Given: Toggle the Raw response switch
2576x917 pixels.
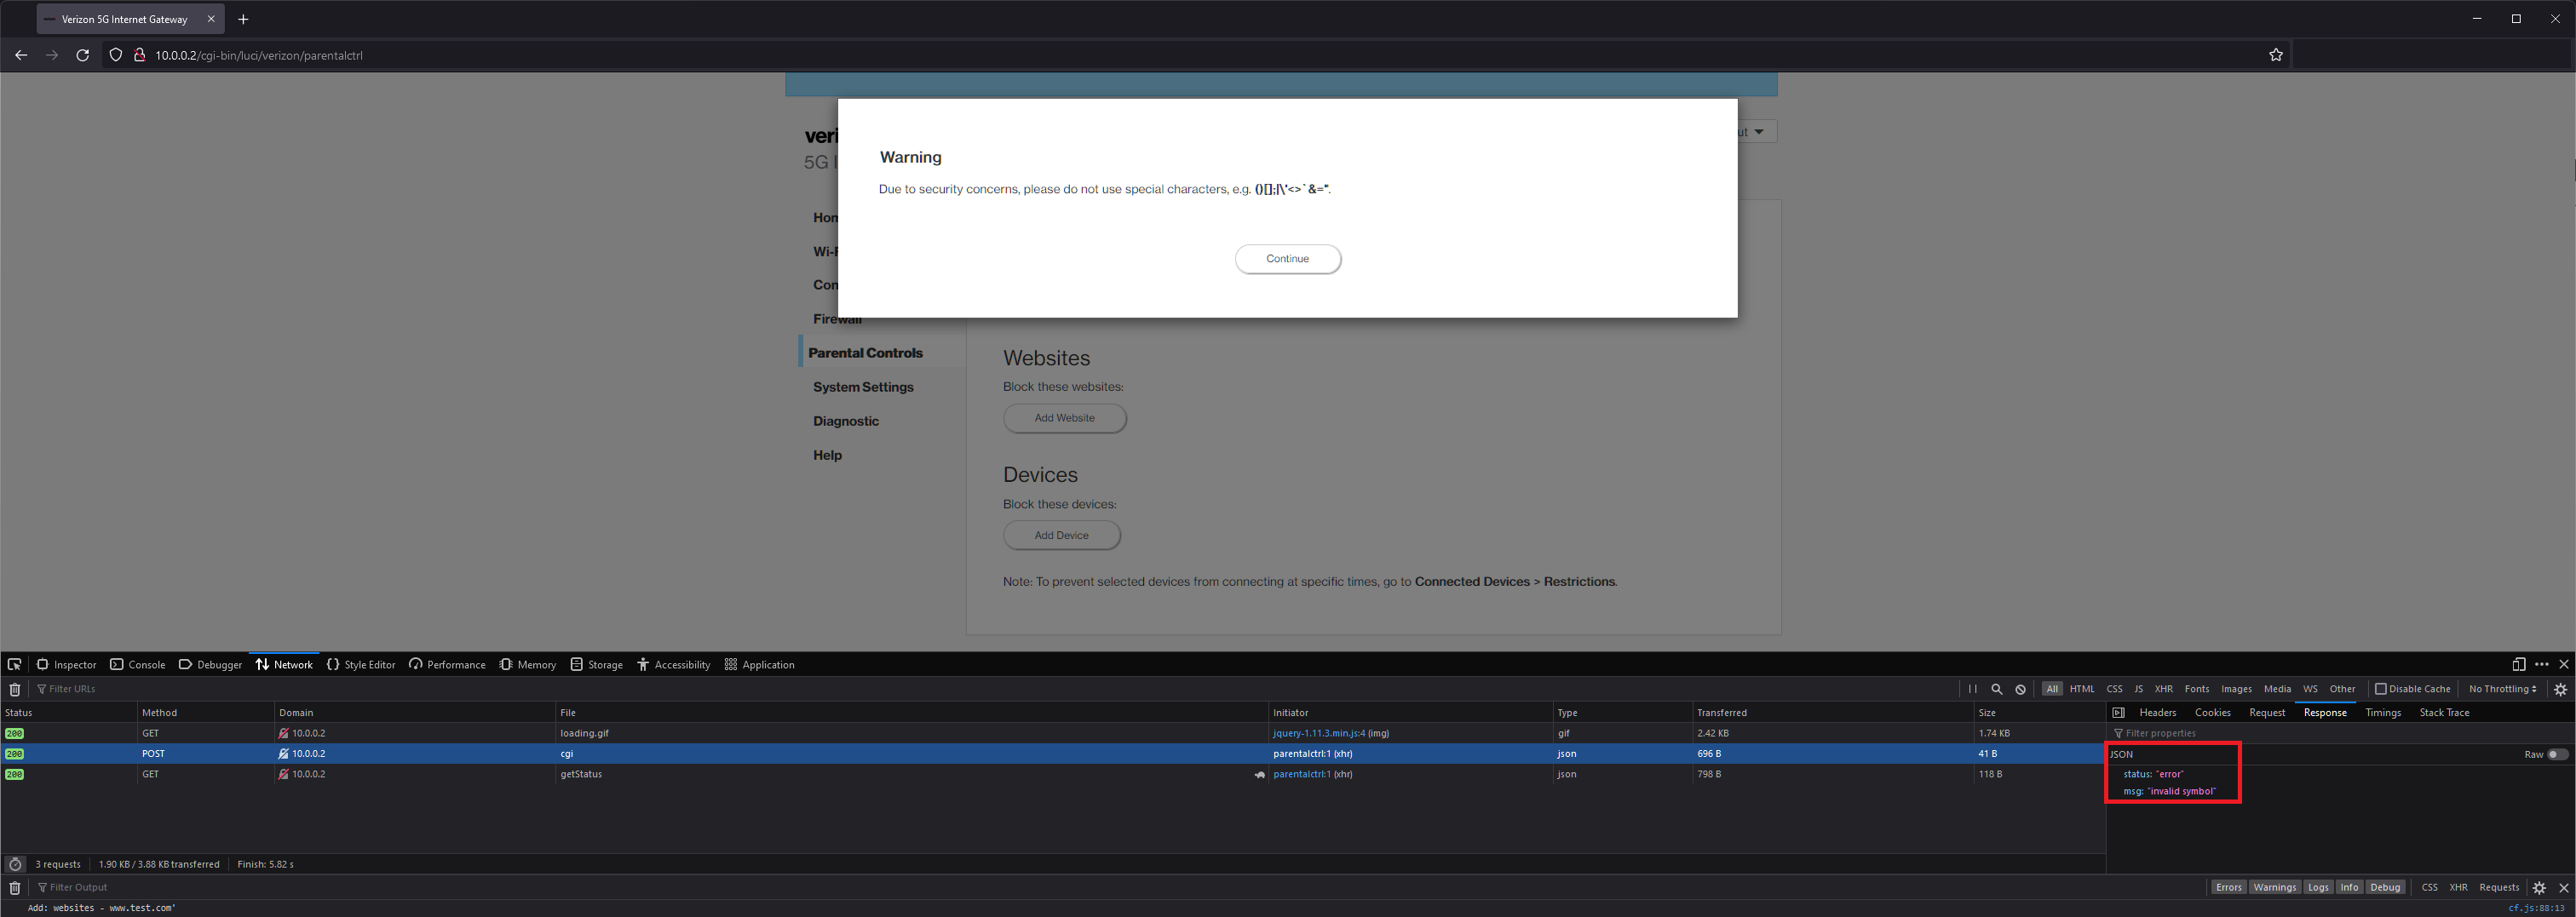Looking at the screenshot, I should click(2556, 754).
